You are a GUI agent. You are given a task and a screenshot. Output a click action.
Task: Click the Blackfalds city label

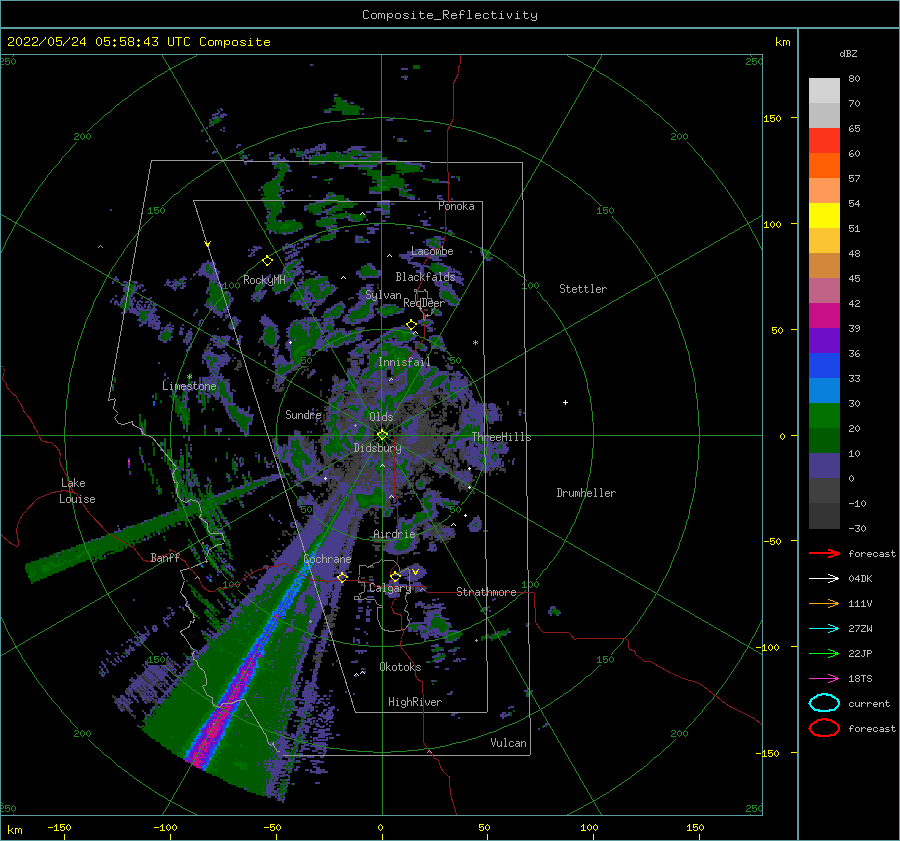[x=425, y=277]
